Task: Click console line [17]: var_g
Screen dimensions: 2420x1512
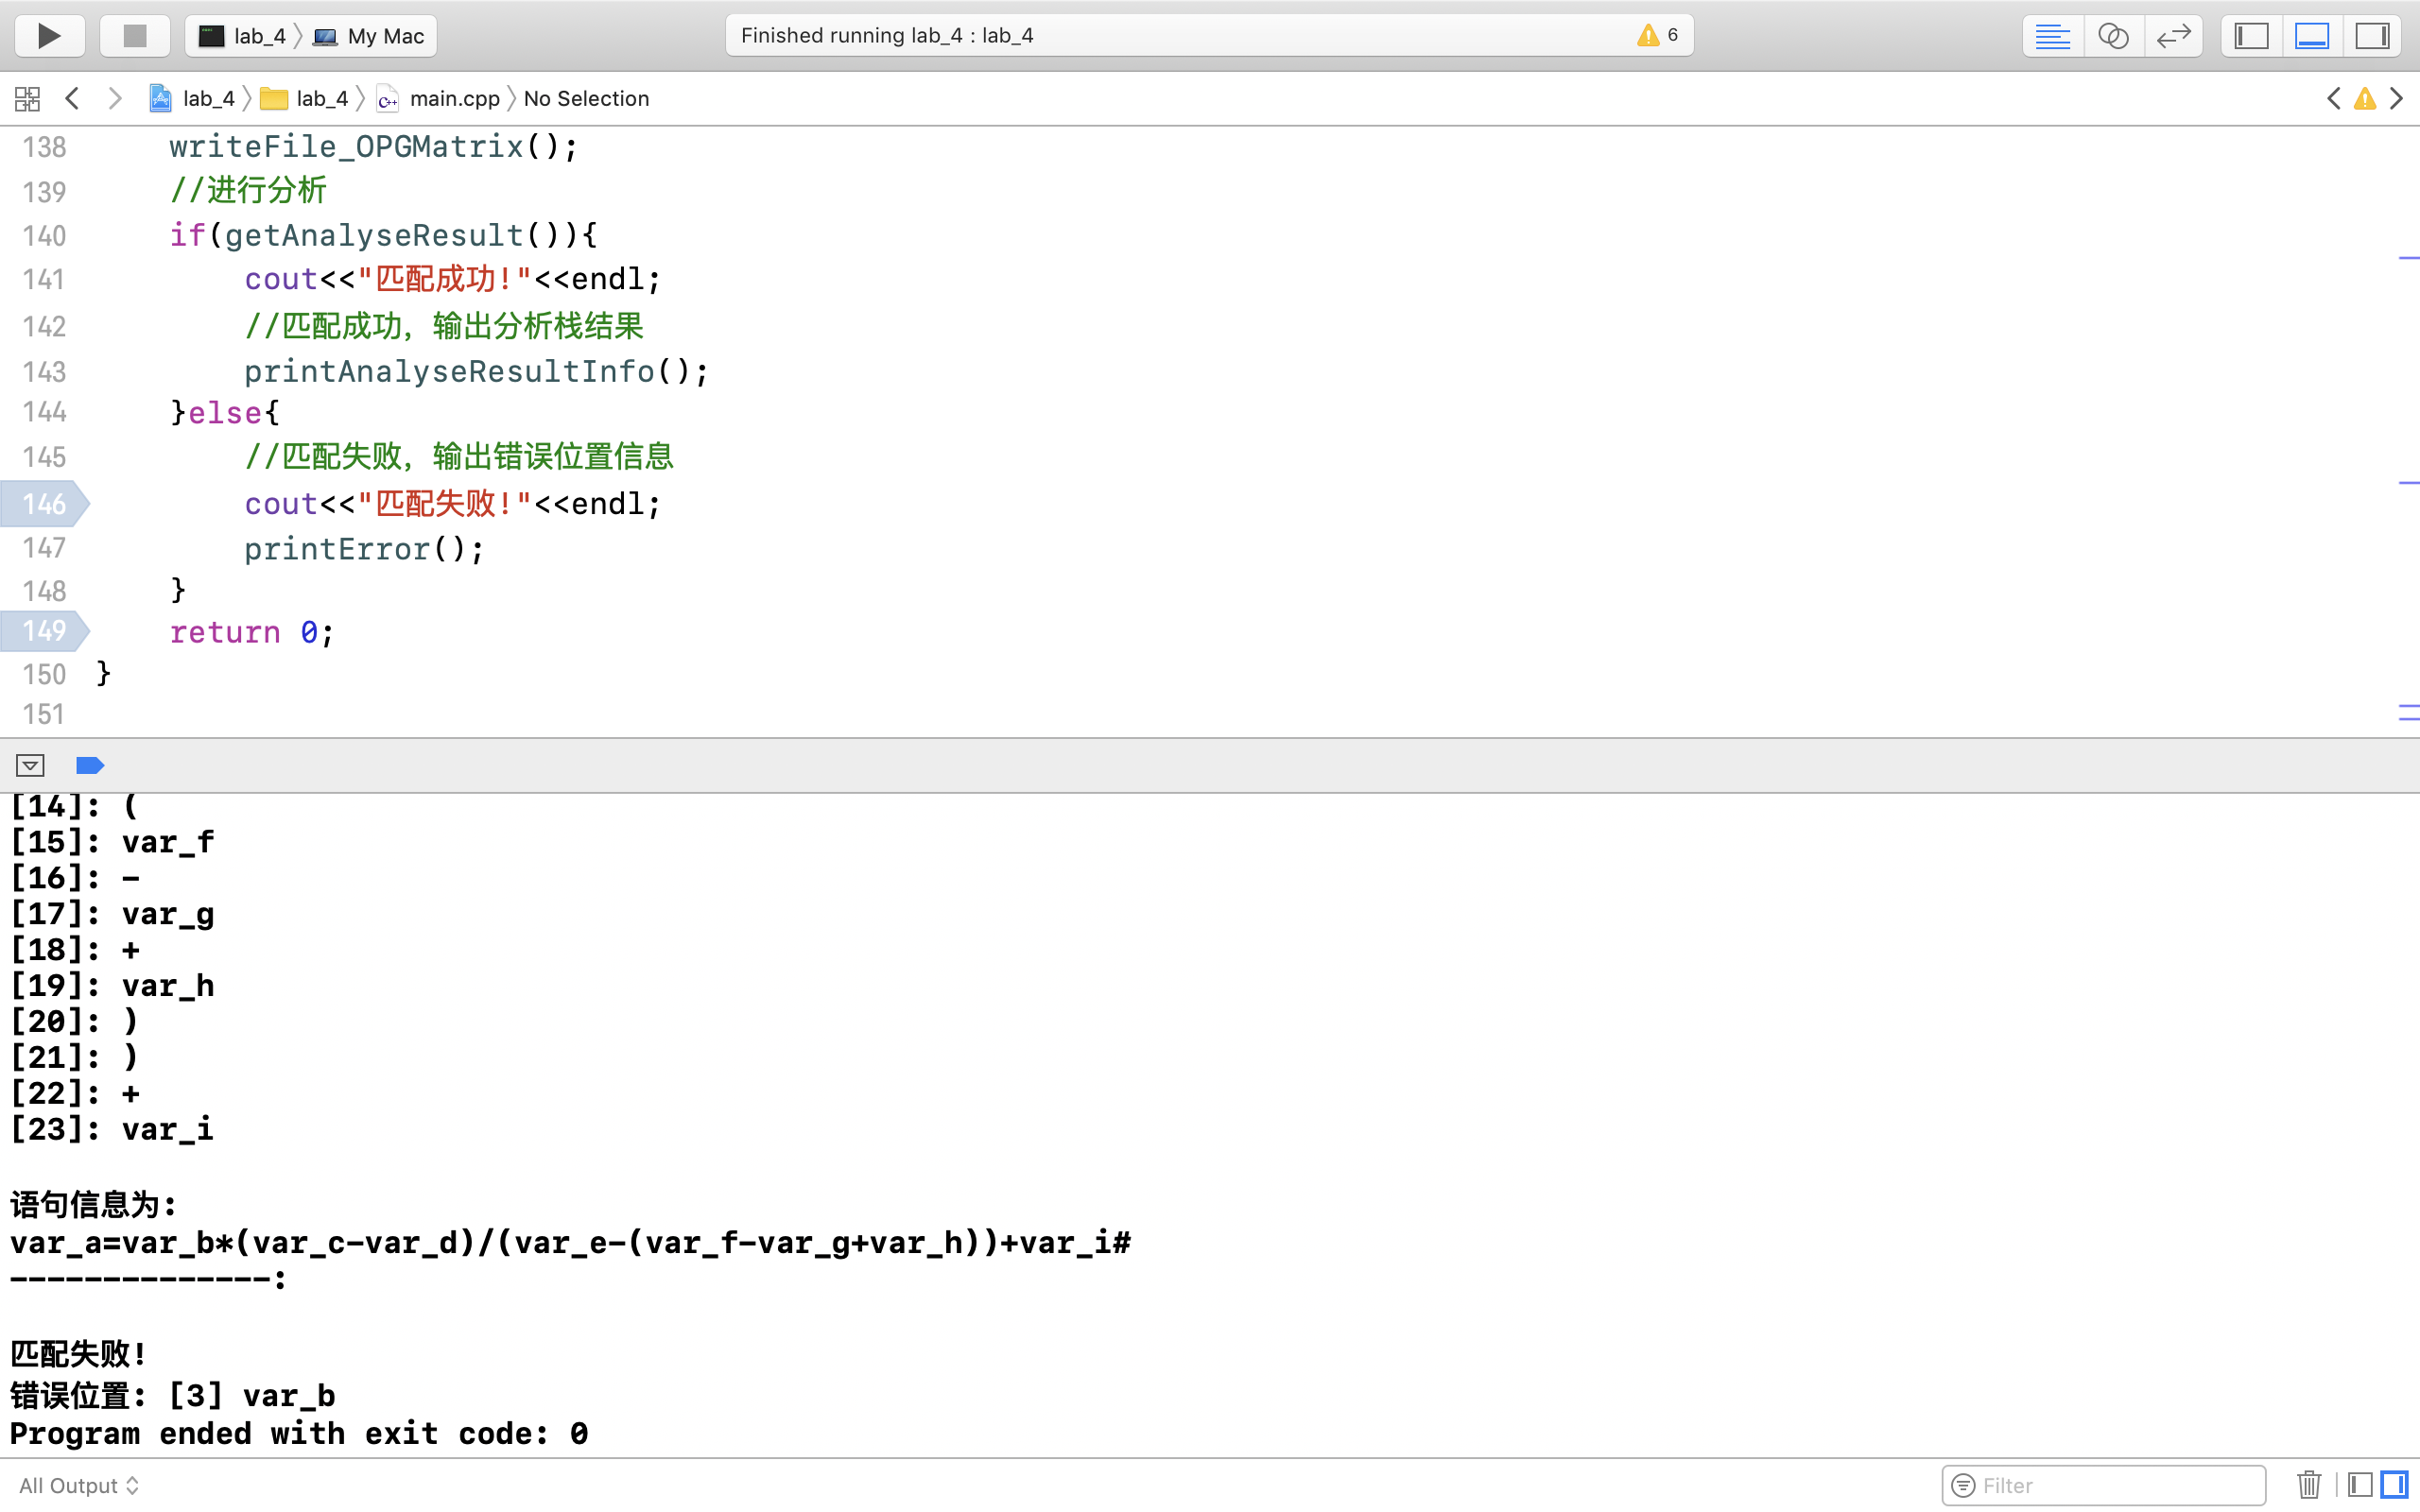Action: tap(112, 914)
